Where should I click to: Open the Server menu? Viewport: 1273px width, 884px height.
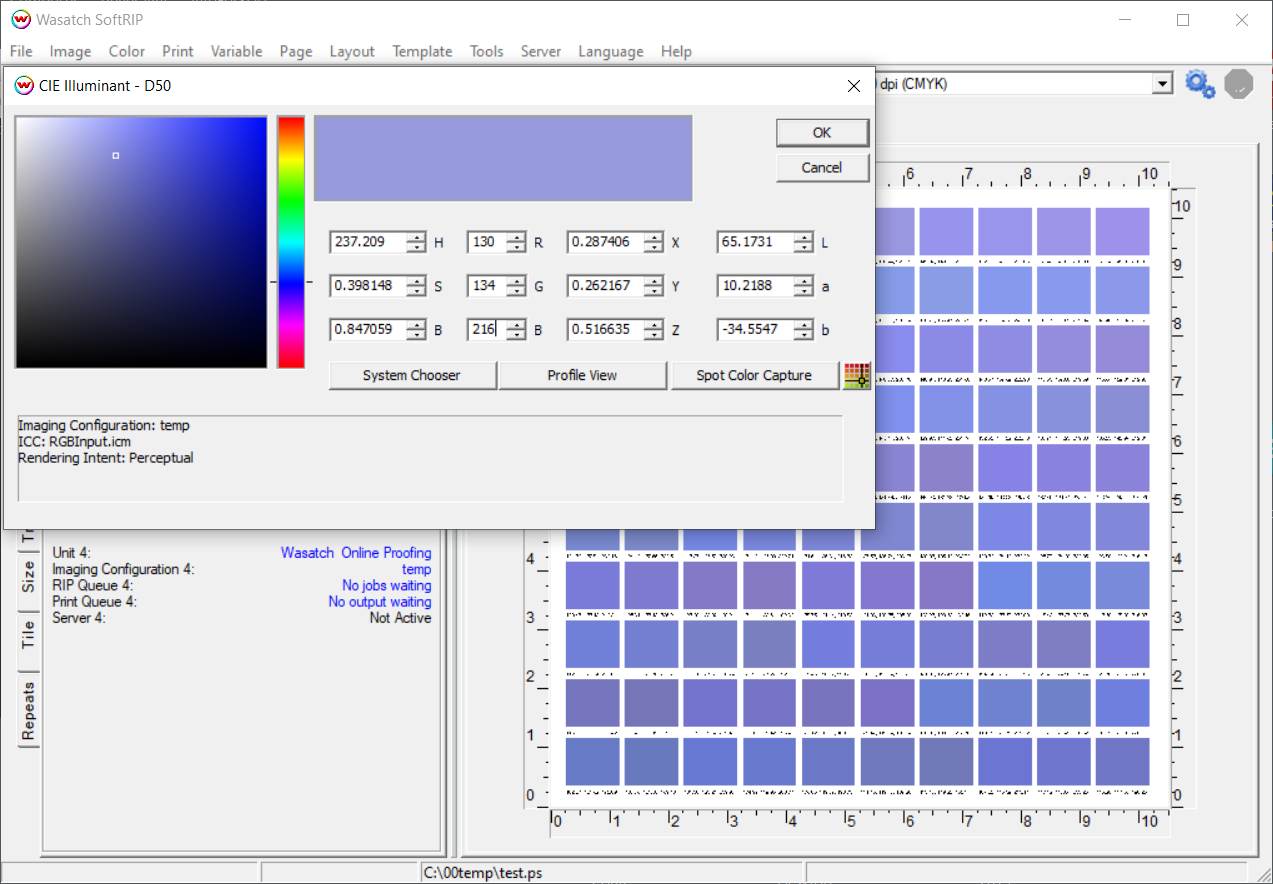pyautogui.click(x=541, y=51)
